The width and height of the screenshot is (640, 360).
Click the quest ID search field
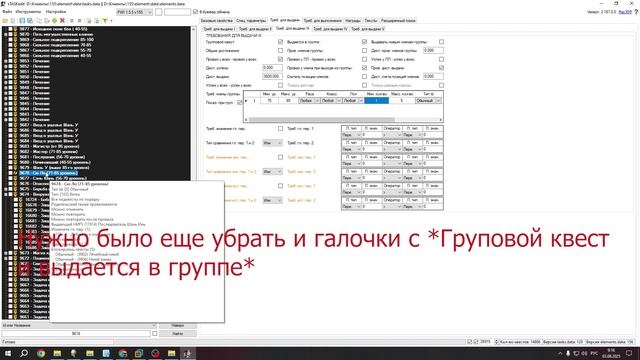(76, 333)
